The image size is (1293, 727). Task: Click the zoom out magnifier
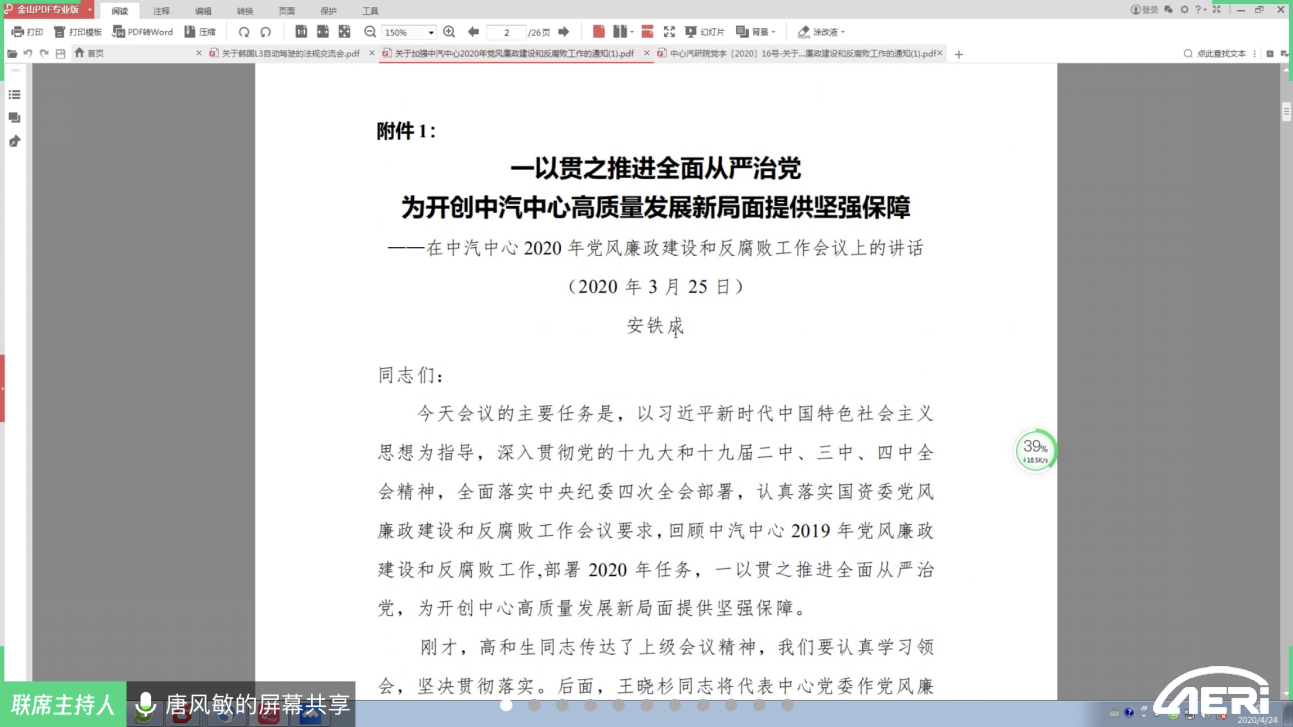pyautogui.click(x=370, y=32)
